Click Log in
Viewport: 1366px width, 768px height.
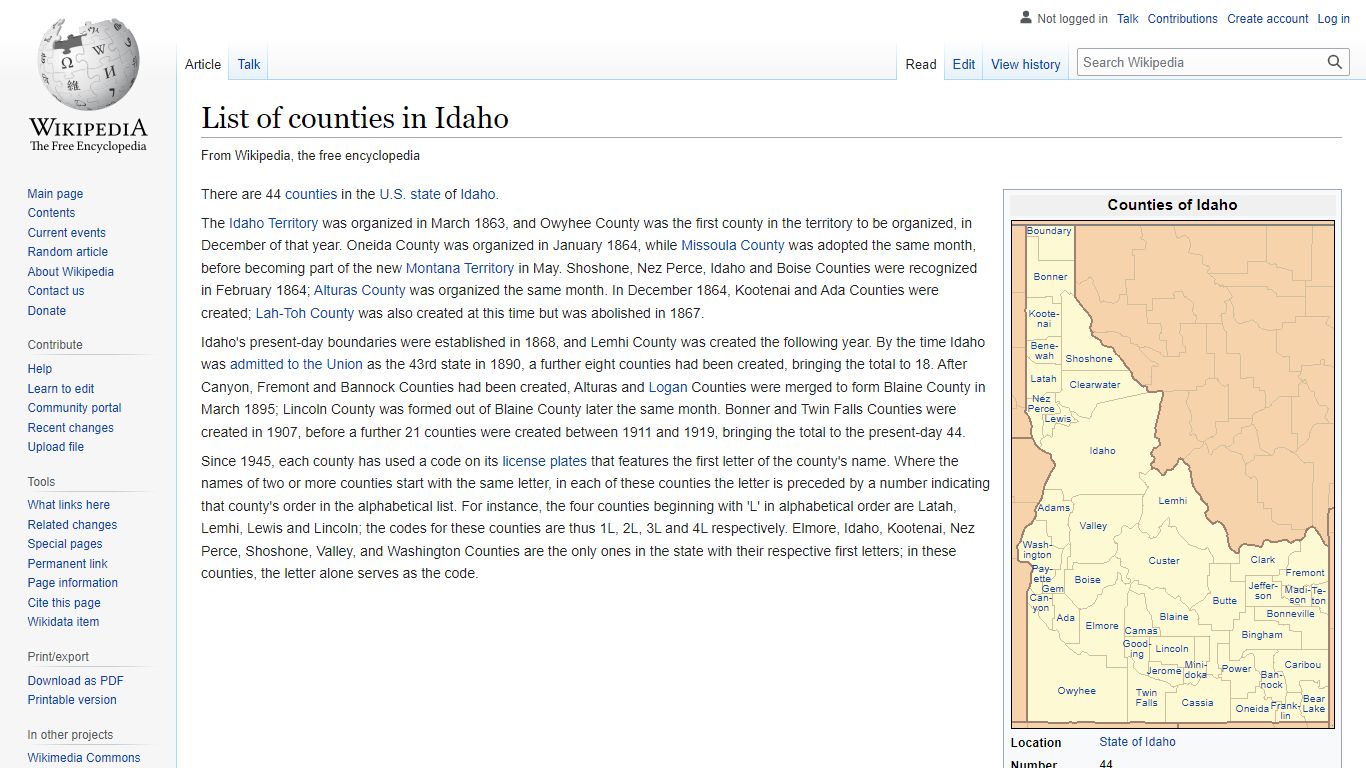pyautogui.click(x=1334, y=19)
